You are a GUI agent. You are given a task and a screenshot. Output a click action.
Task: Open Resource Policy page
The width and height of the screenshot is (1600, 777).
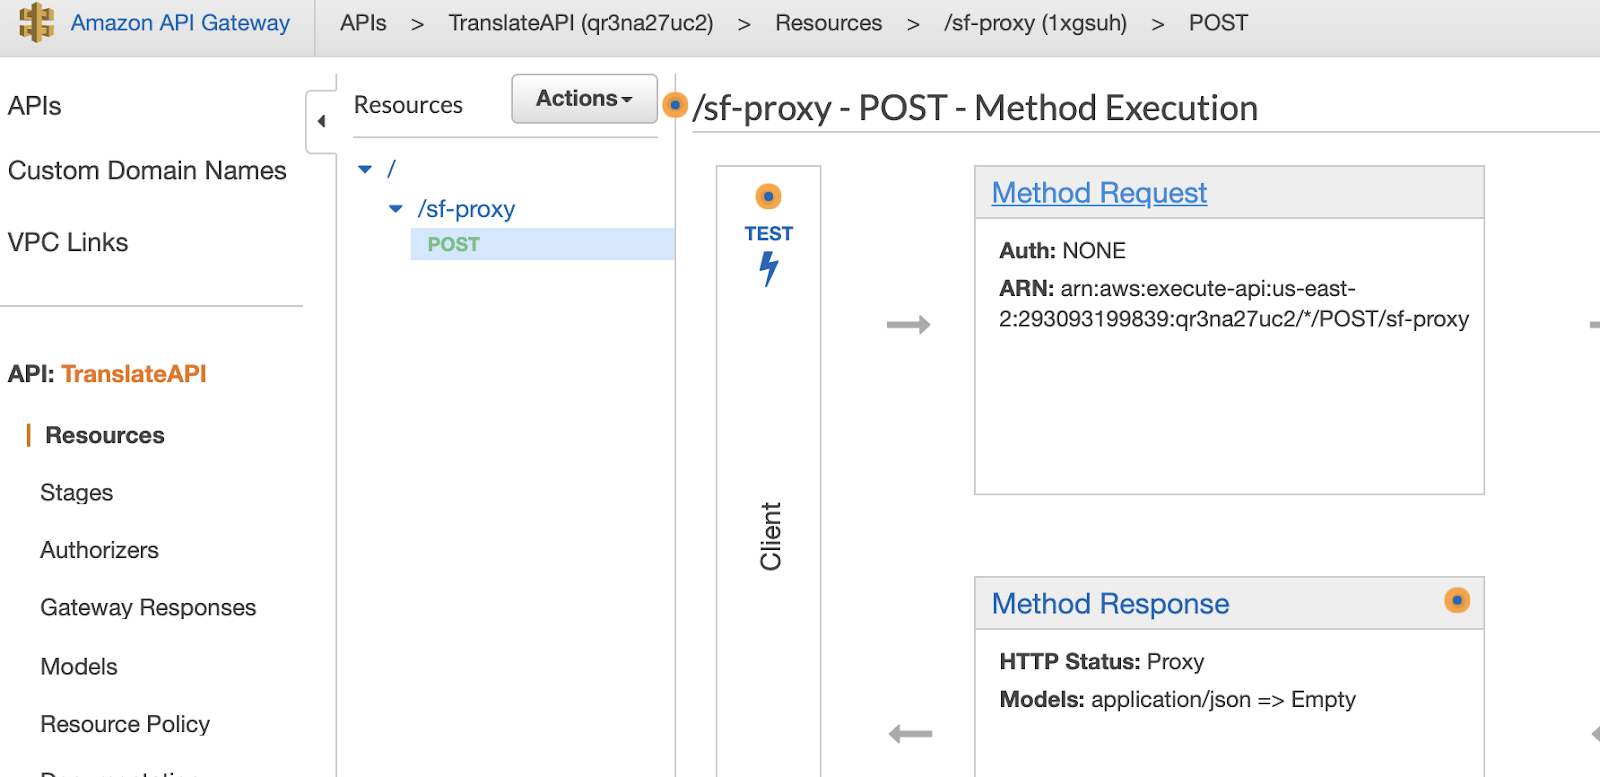tap(125, 724)
